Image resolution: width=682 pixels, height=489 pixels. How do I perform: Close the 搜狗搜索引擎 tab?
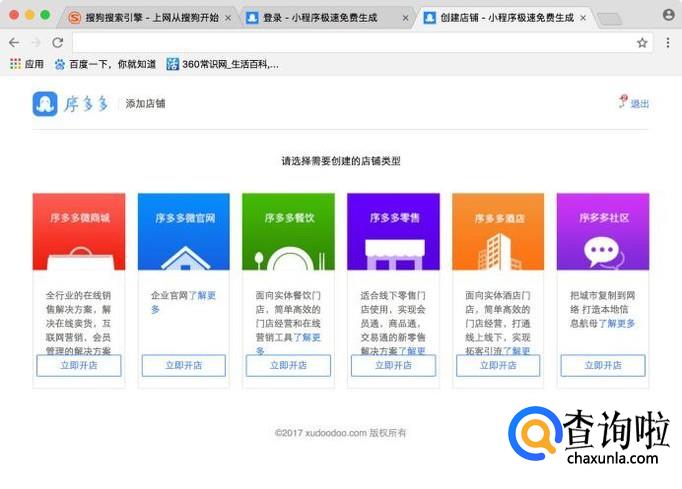click(228, 18)
